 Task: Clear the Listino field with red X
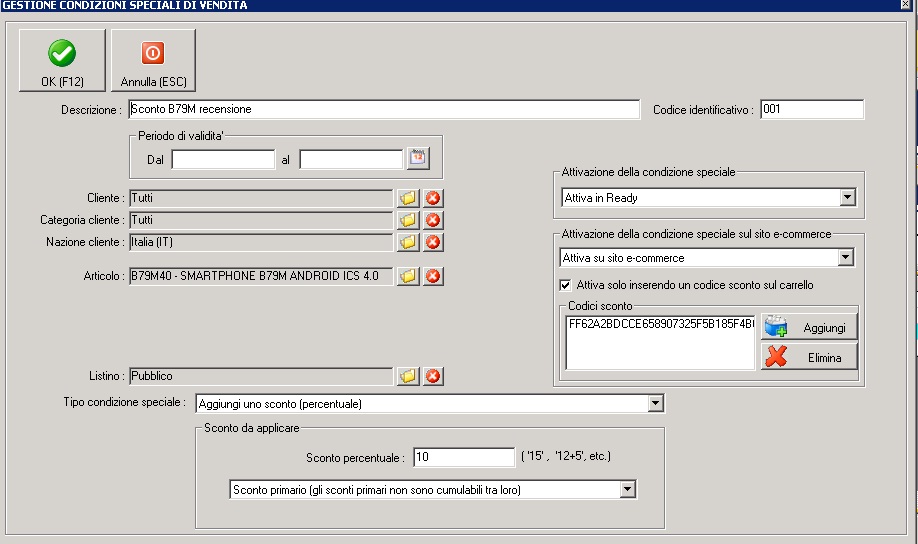433,376
